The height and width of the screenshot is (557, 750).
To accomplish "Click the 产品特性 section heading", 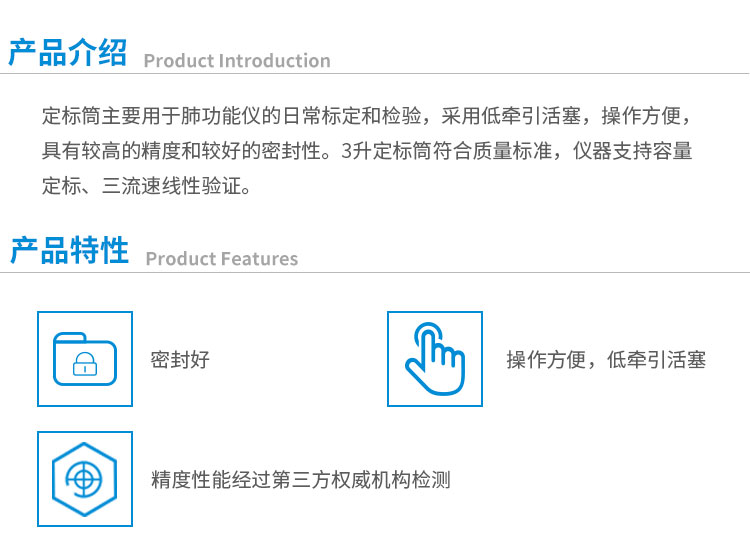I will pyautogui.click(x=69, y=250).
